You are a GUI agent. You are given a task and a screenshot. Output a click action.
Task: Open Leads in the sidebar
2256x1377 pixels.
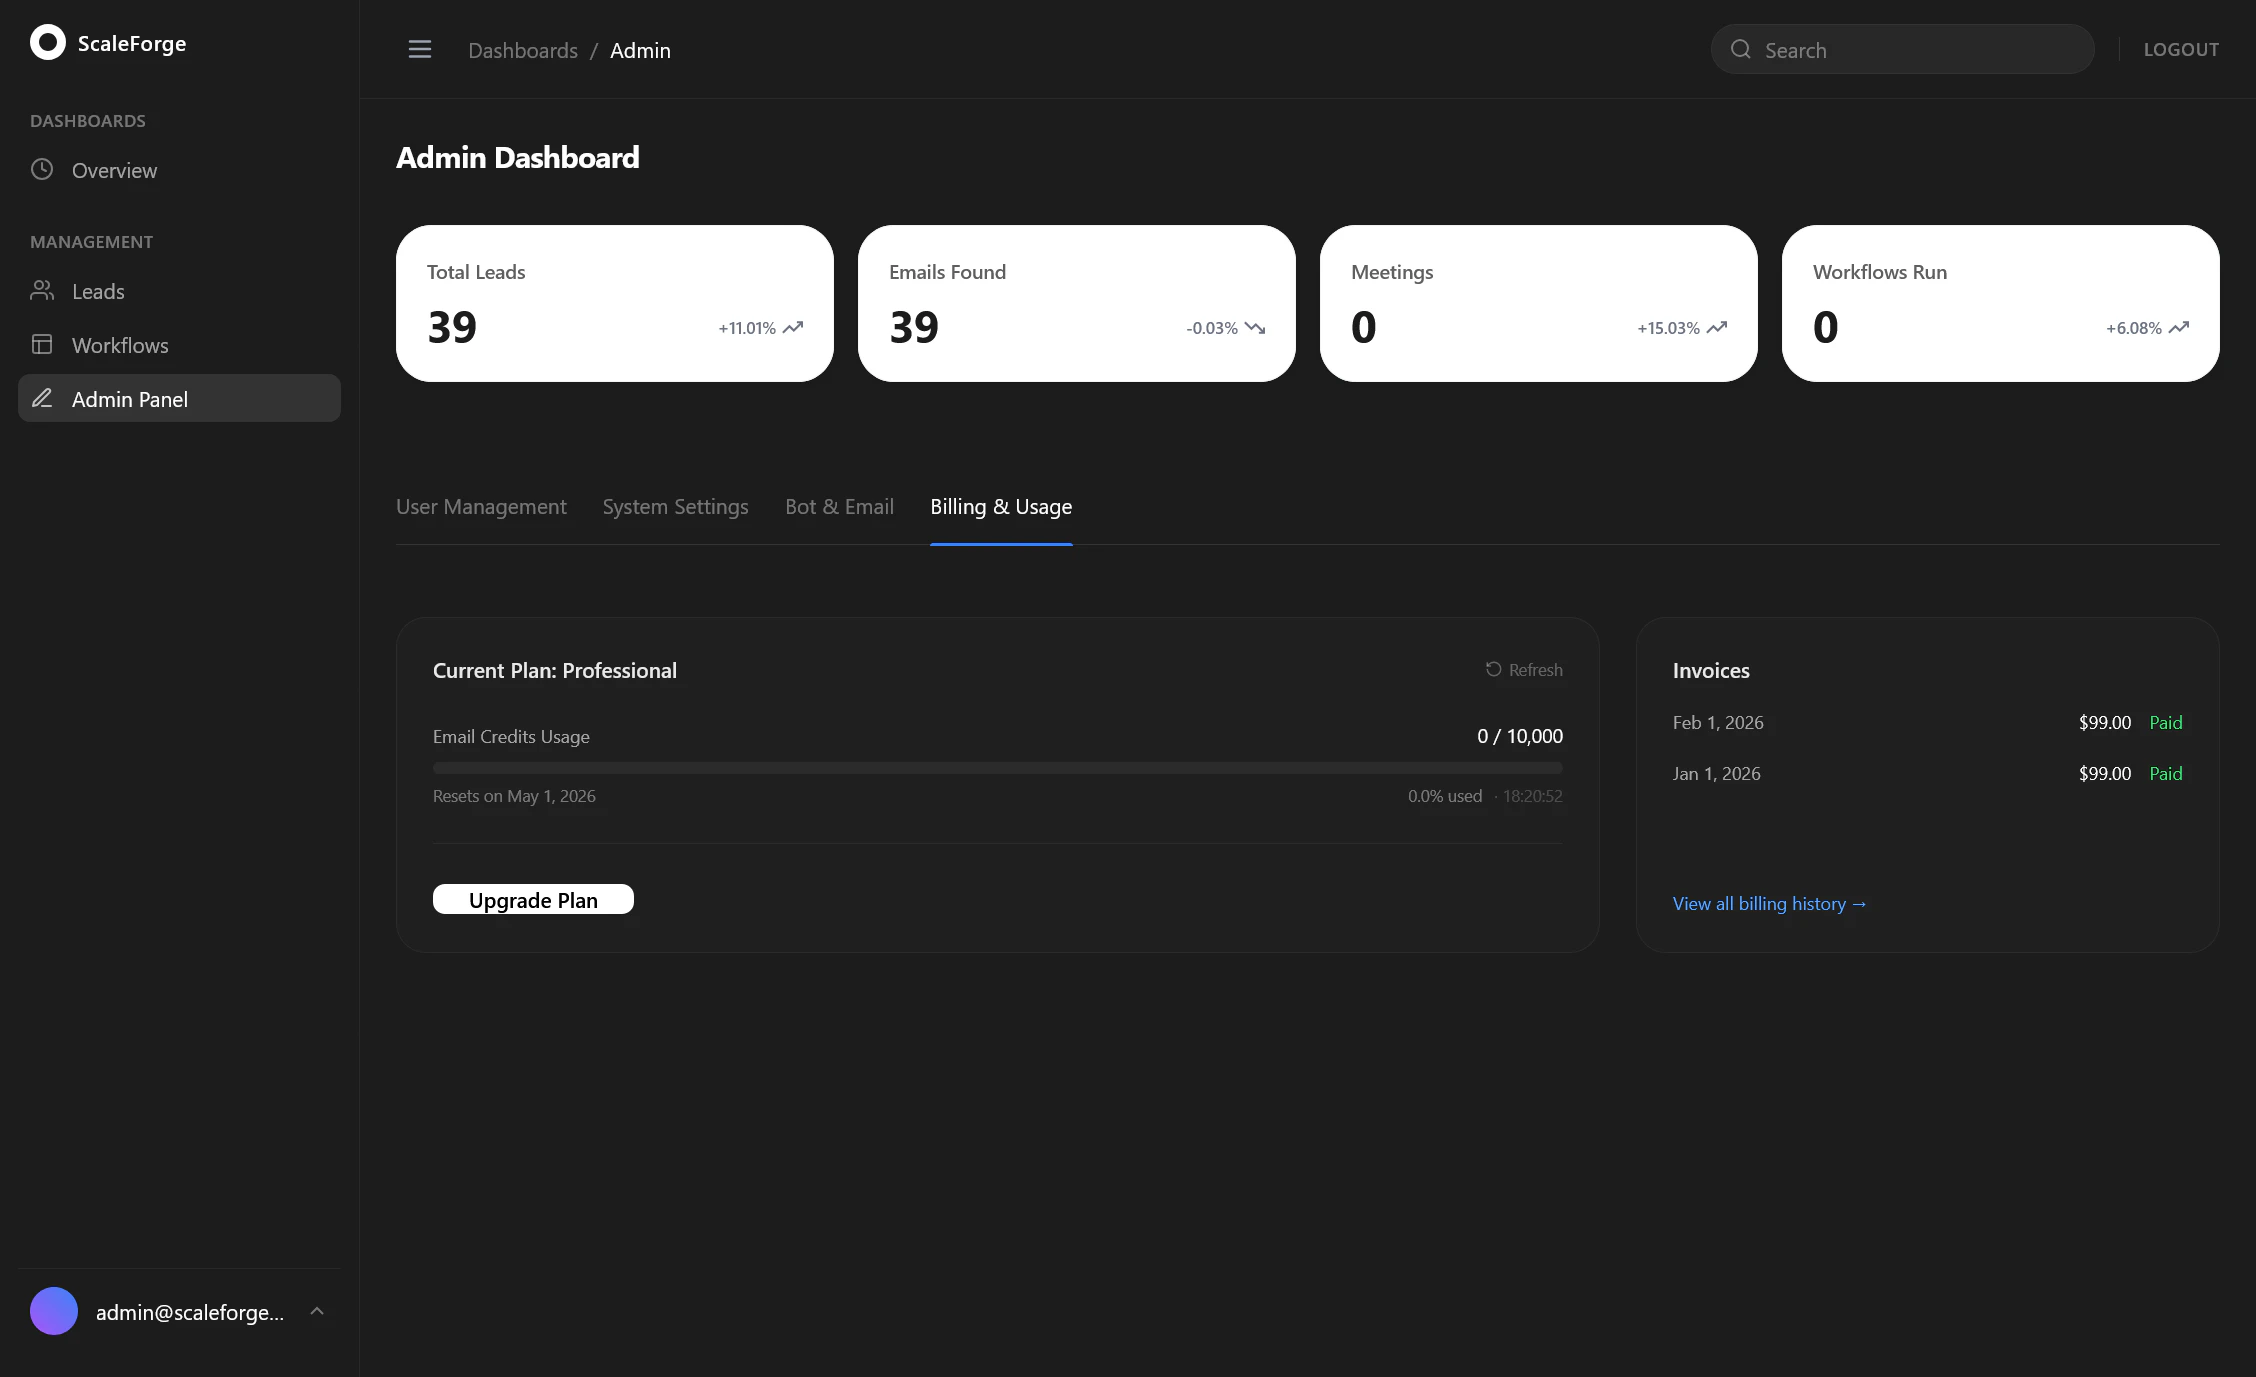179,291
